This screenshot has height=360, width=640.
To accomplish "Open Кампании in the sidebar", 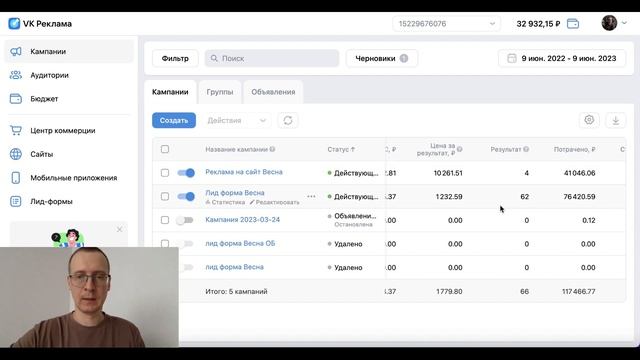I will point(69,51).
